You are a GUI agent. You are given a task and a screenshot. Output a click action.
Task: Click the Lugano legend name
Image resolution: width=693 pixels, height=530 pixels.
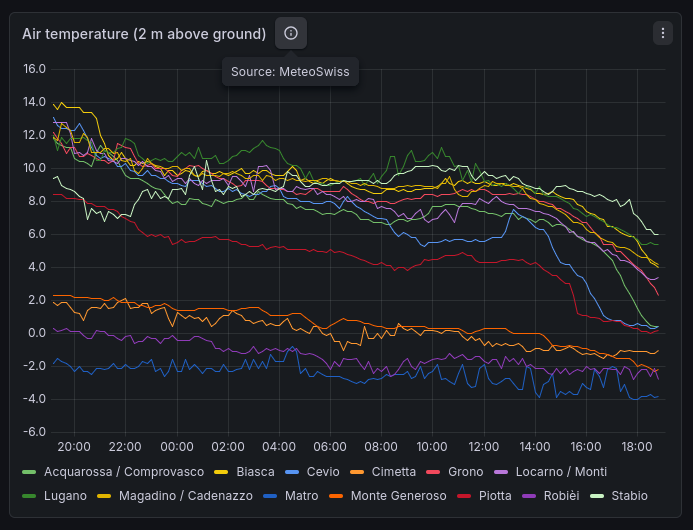65,496
